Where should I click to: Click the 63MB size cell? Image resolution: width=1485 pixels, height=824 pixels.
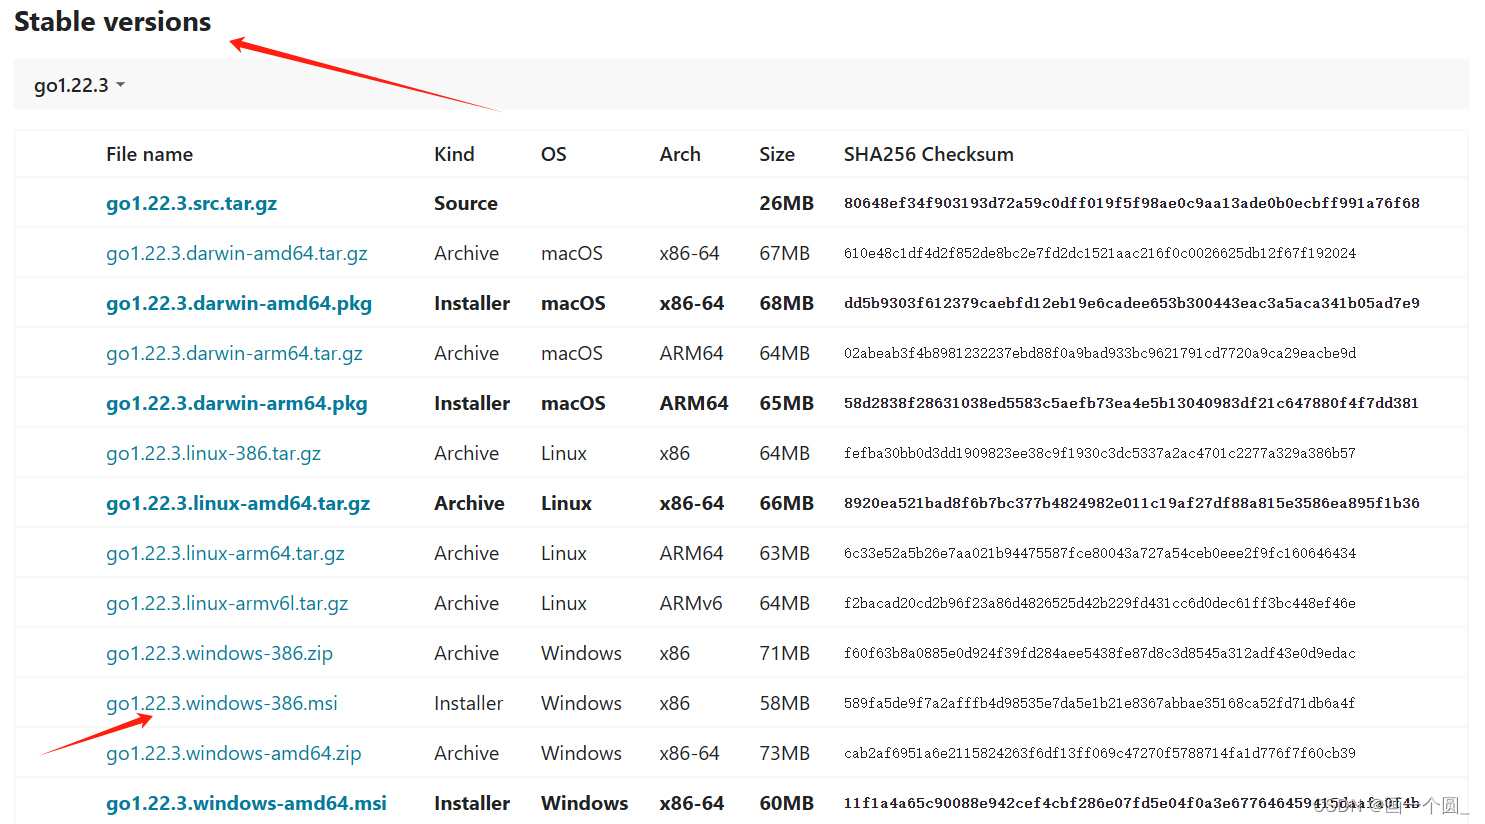[784, 553]
